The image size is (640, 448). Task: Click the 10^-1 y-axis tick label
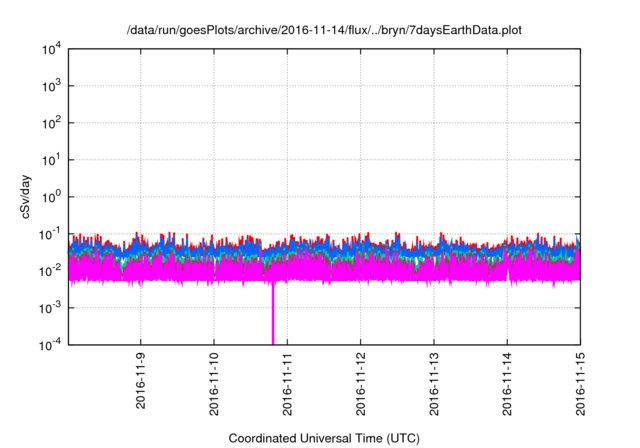coord(50,233)
